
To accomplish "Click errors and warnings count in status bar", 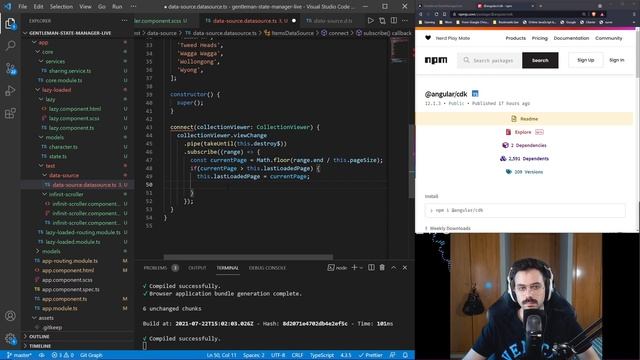I will point(62,355).
